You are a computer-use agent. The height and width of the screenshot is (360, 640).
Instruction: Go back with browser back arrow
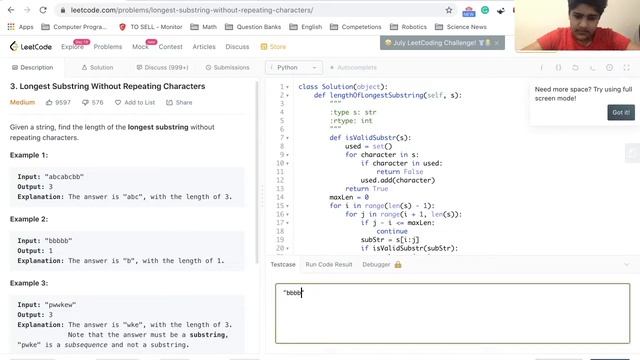pyautogui.click(x=11, y=10)
